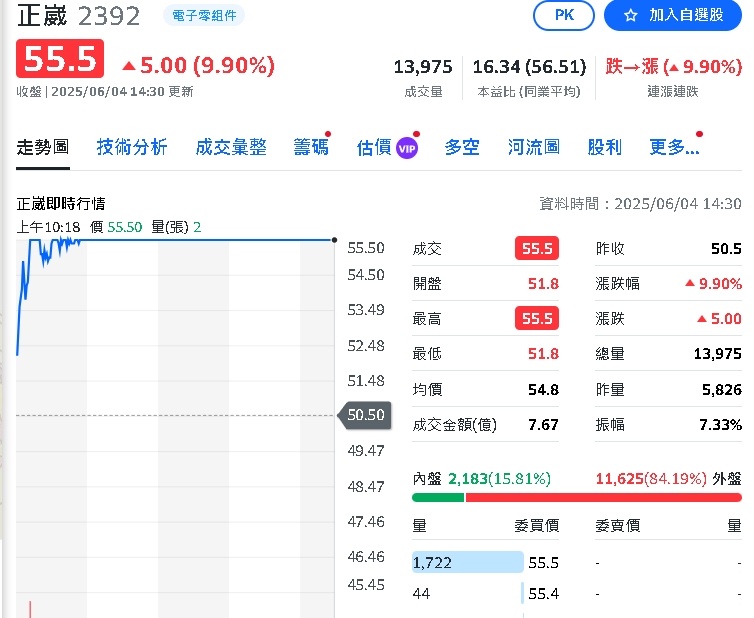The image size is (754, 618).
Task: Click the 55.5 委買價 entry
Action: coord(543,563)
